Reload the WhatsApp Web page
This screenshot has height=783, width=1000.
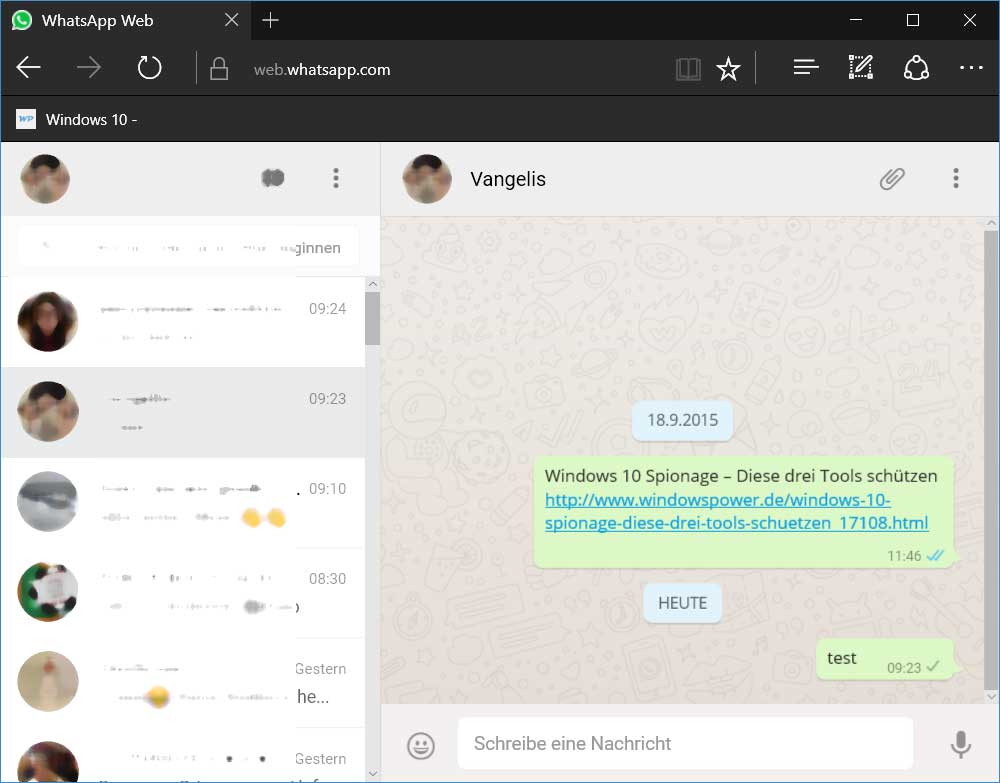tap(149, 68)
